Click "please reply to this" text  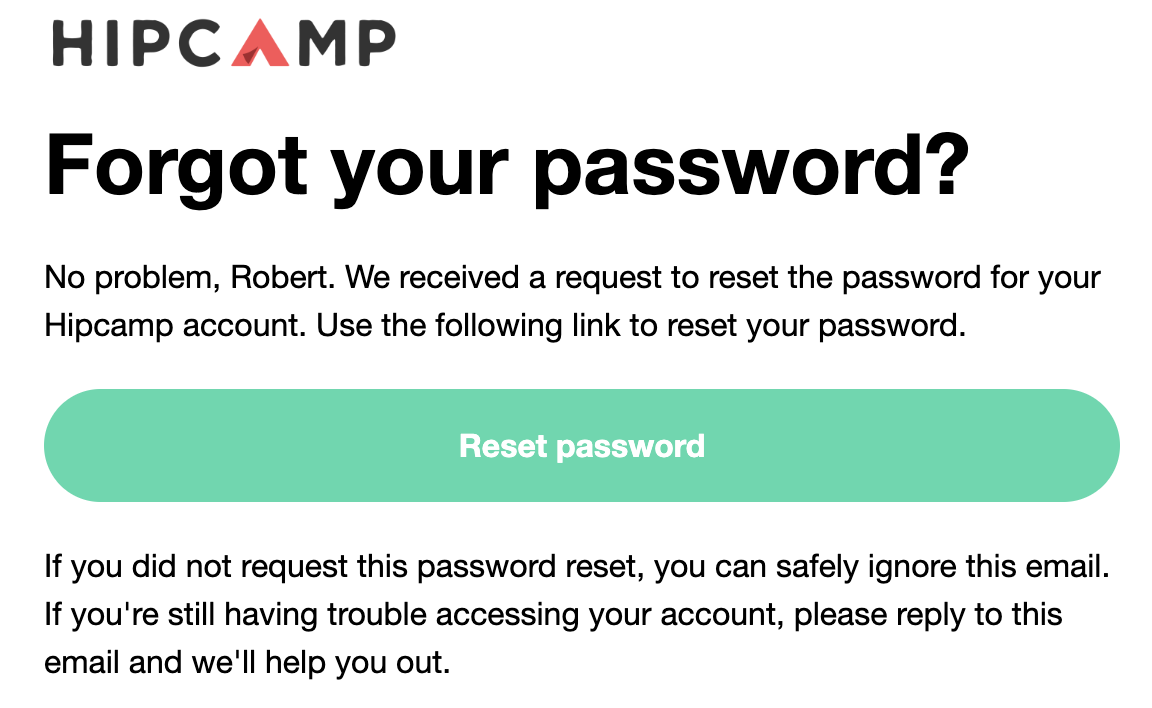pyautogui.click(x=928, y=615)
